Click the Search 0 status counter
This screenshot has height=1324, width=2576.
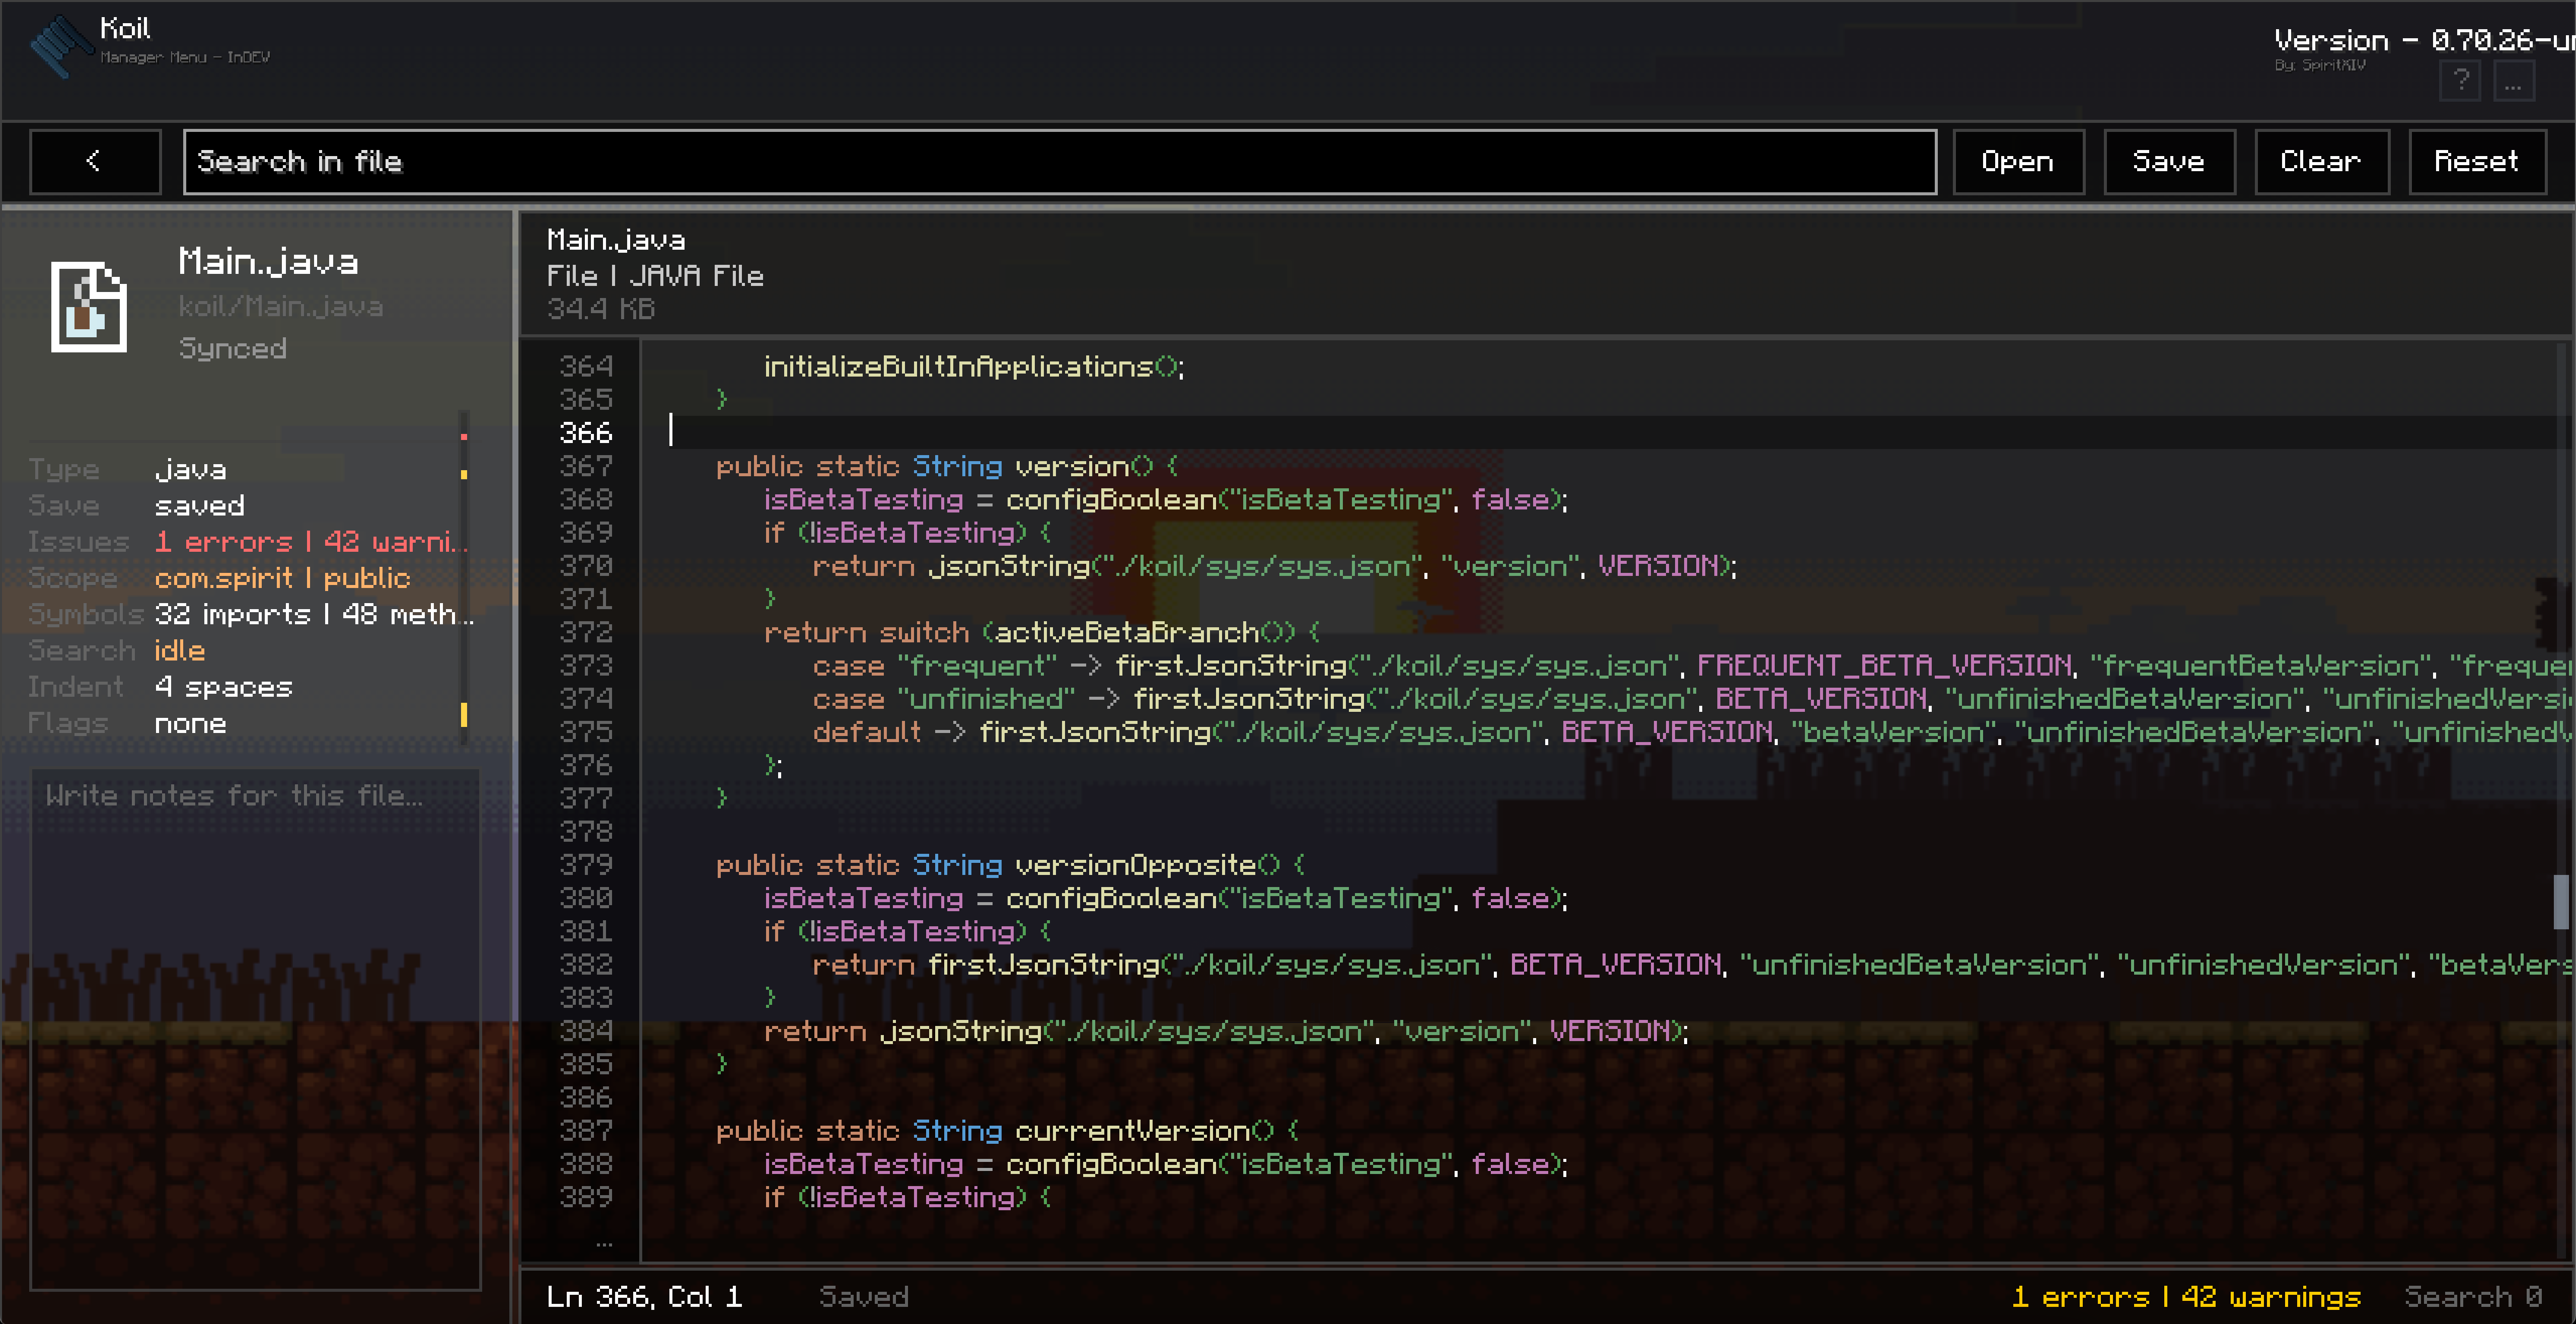[x=2473, y=1297]
